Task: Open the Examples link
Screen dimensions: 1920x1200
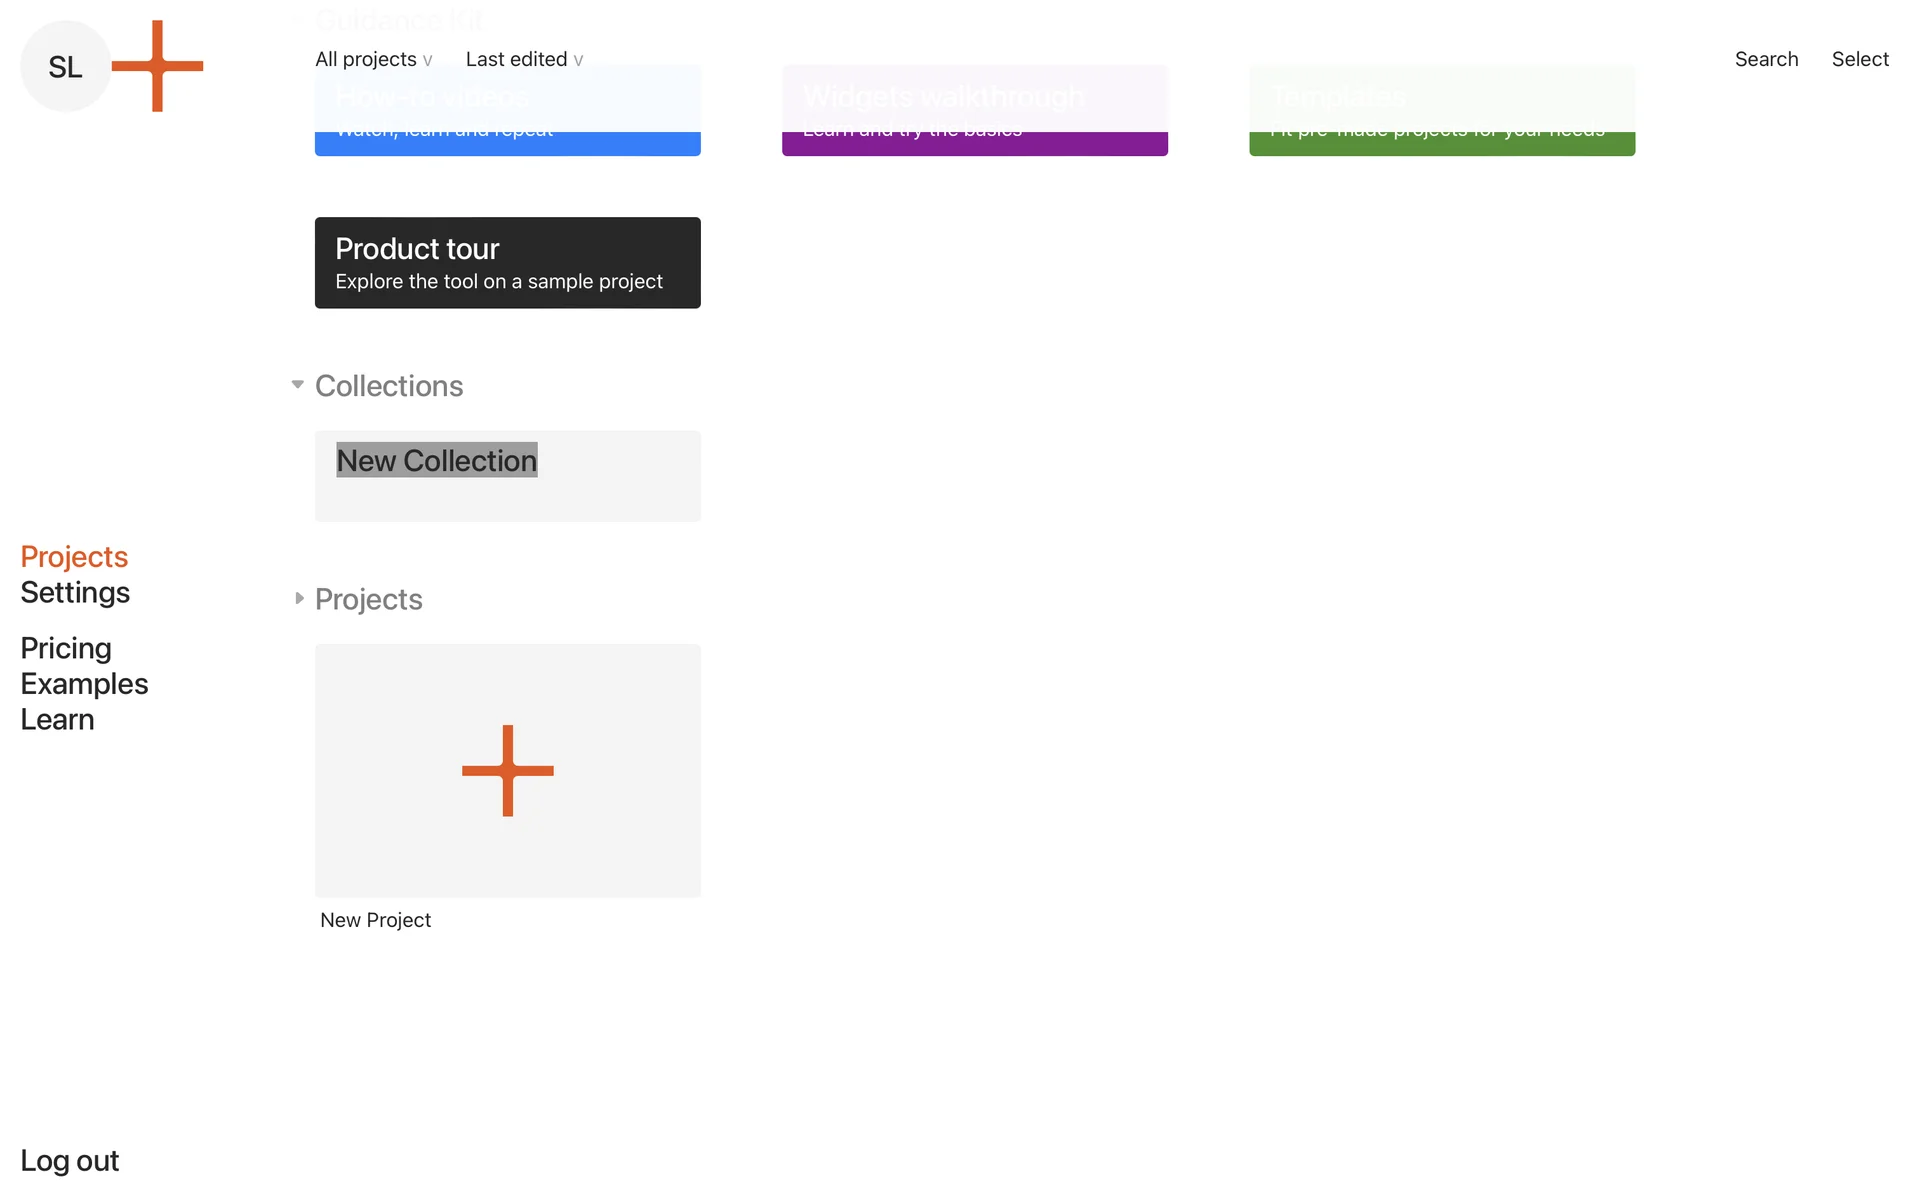Action: (x=84, y=684)
